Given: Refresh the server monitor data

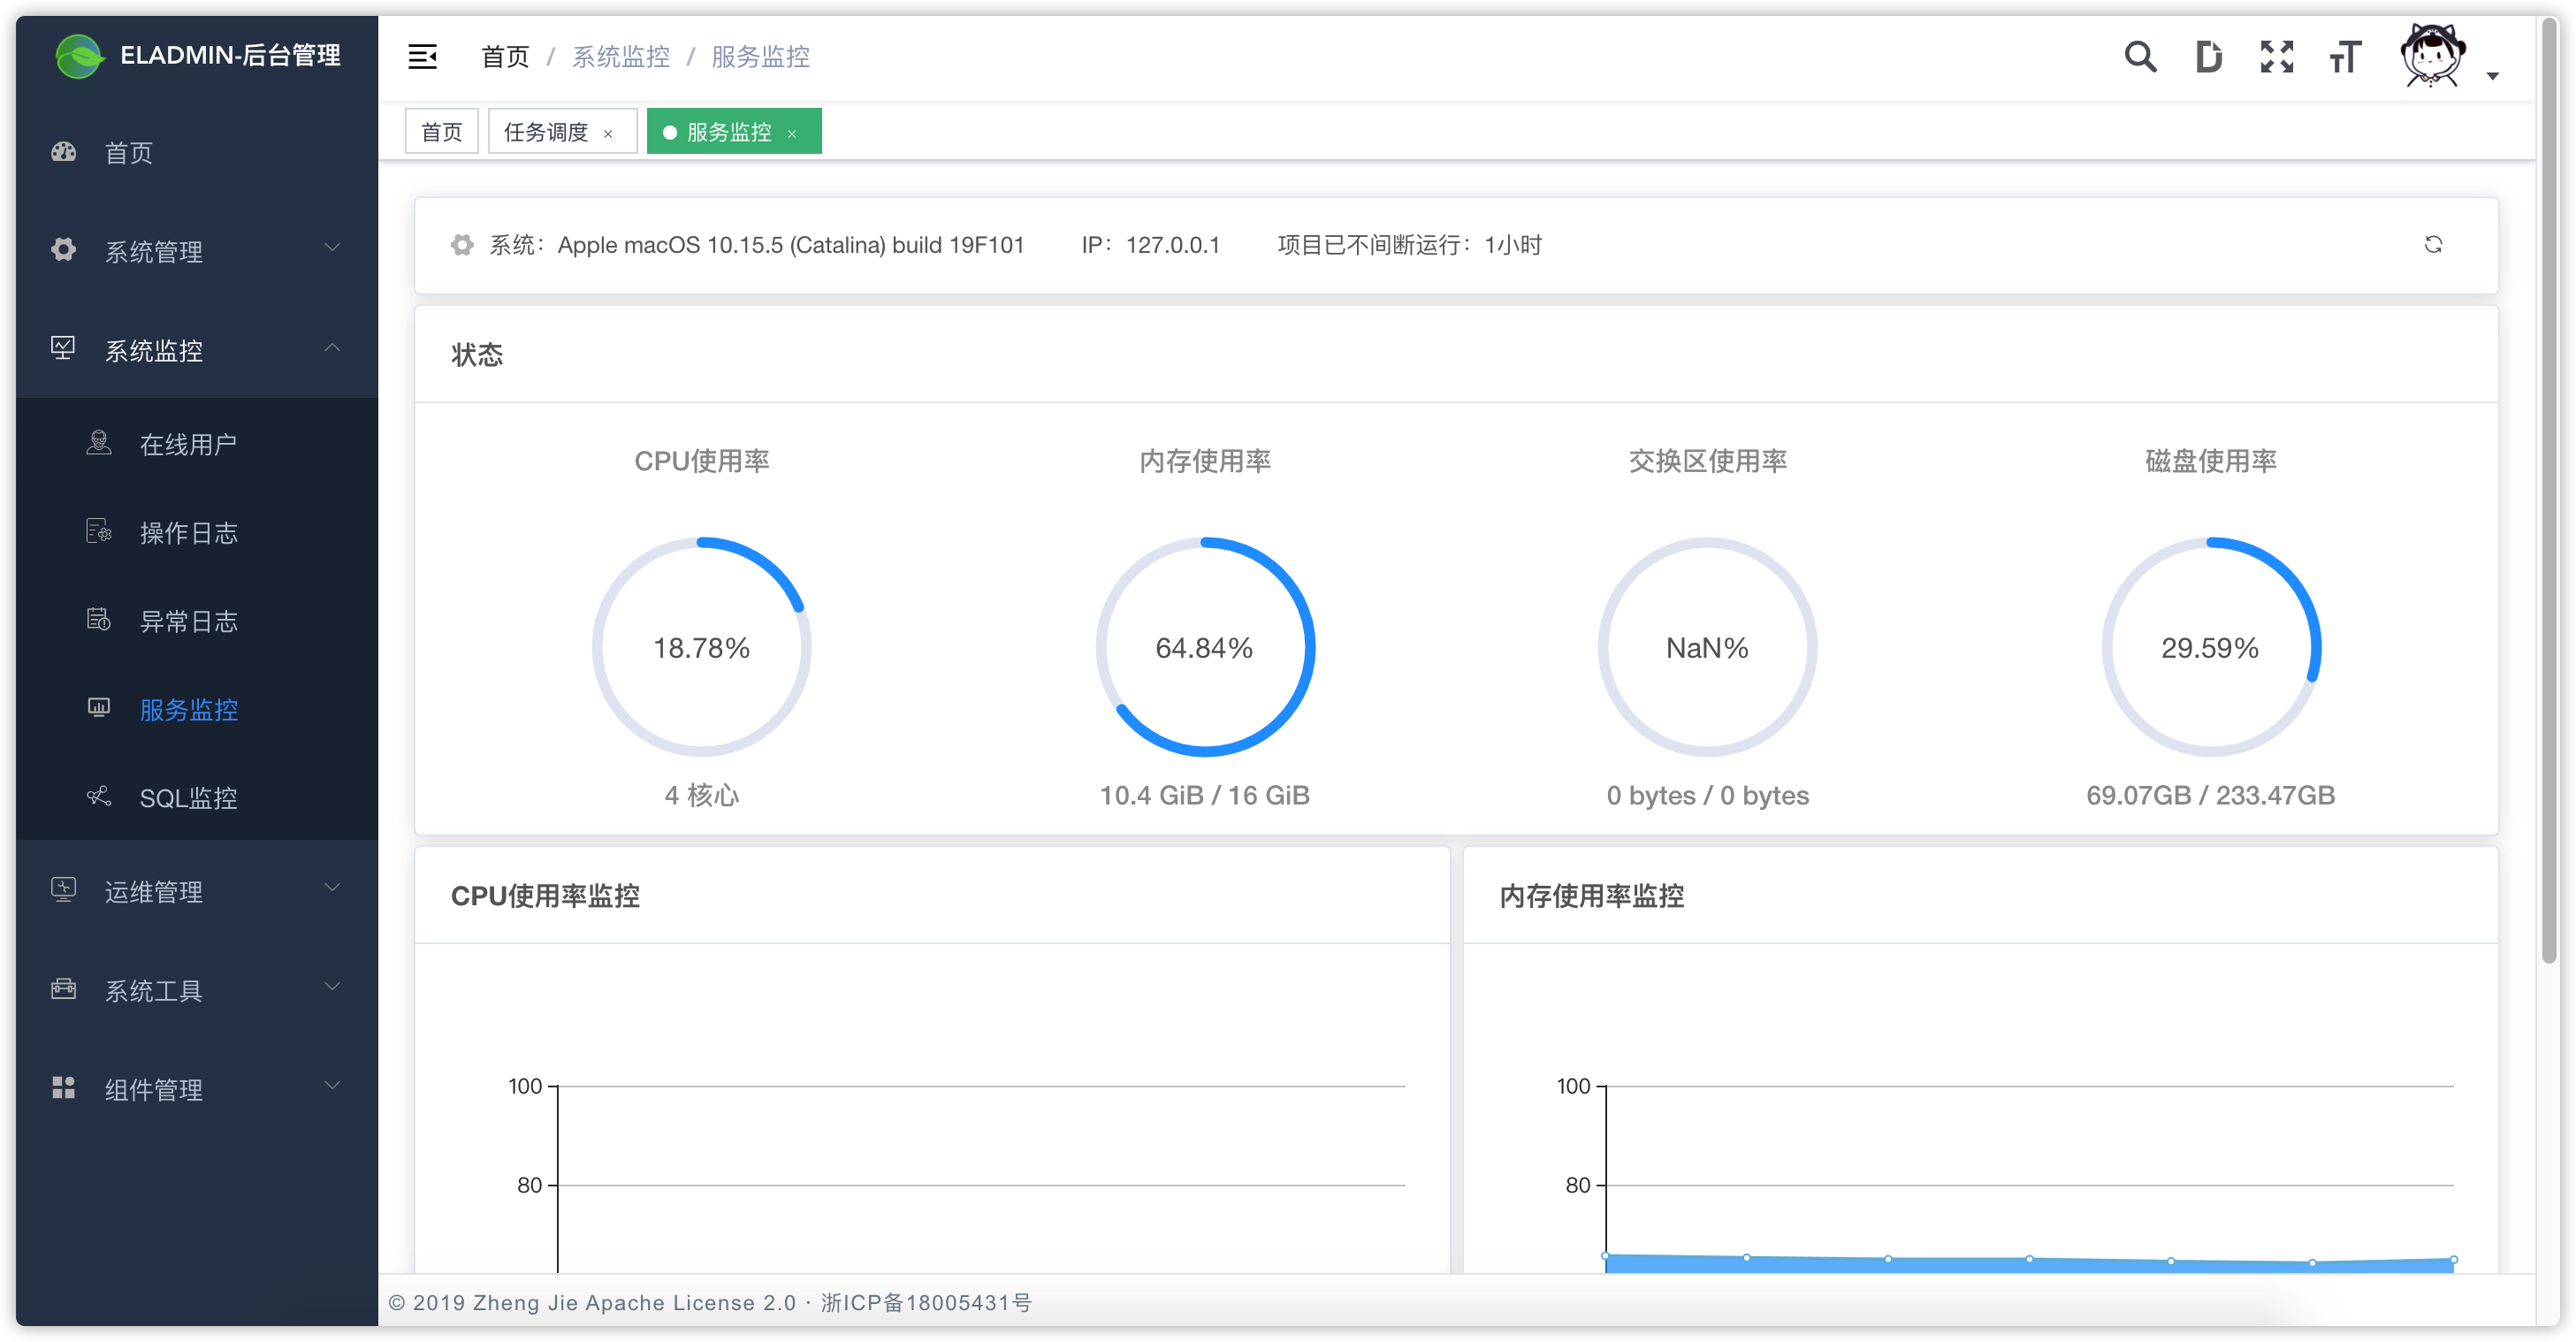Looking at the screenshot, I should click(2433, 245).
